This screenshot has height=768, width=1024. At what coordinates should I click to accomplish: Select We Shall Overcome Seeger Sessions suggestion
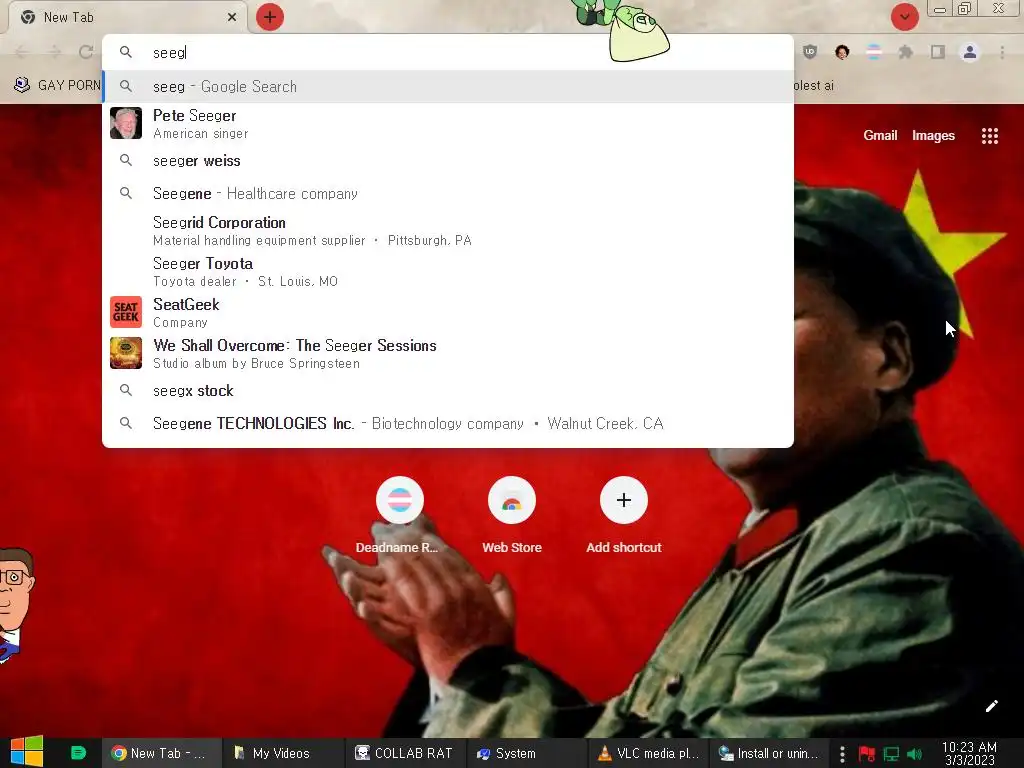pyautogui.click(x=448, y=353)
